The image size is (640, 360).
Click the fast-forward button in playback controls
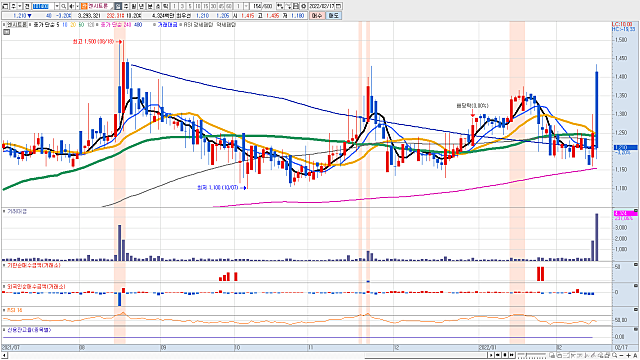(511, 355)
